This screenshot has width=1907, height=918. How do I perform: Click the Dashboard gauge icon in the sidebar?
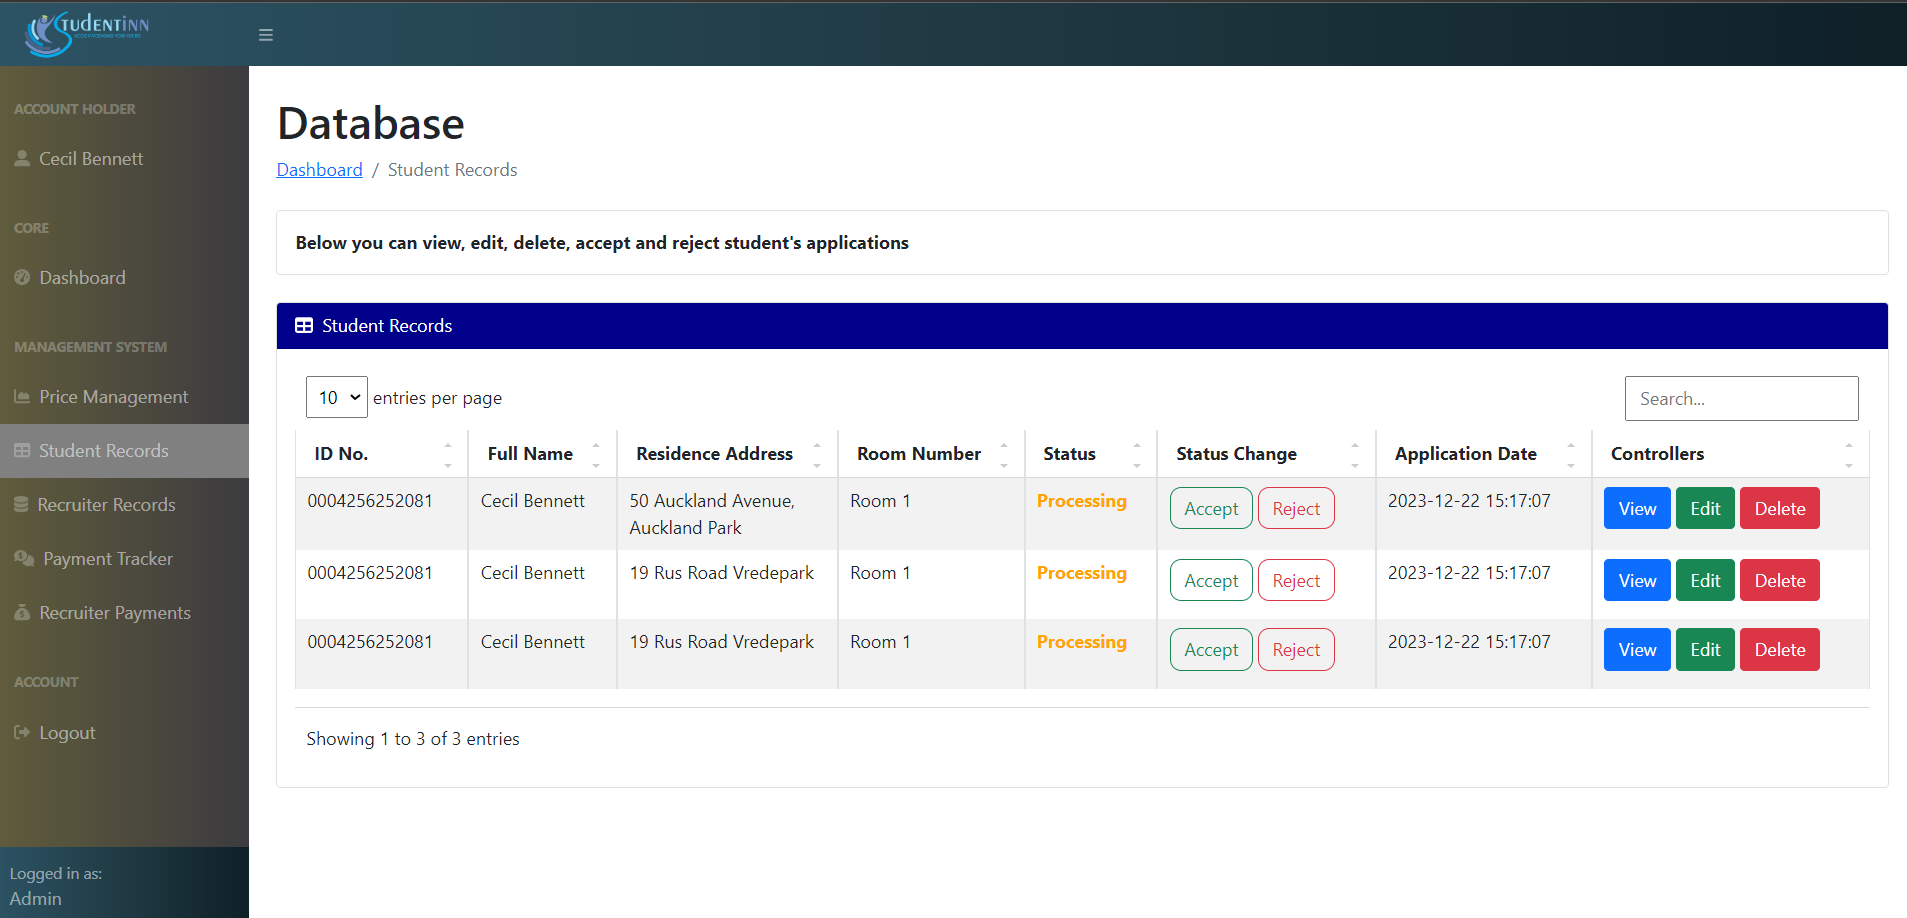(x=22, y=277)
